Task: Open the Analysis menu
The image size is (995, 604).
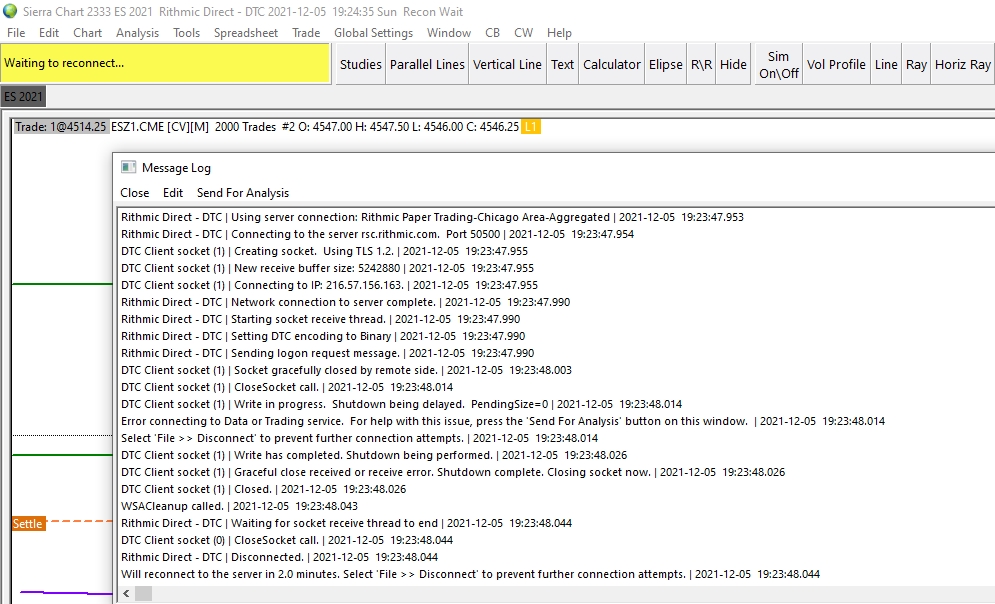Action: click(x=137, y=33)
